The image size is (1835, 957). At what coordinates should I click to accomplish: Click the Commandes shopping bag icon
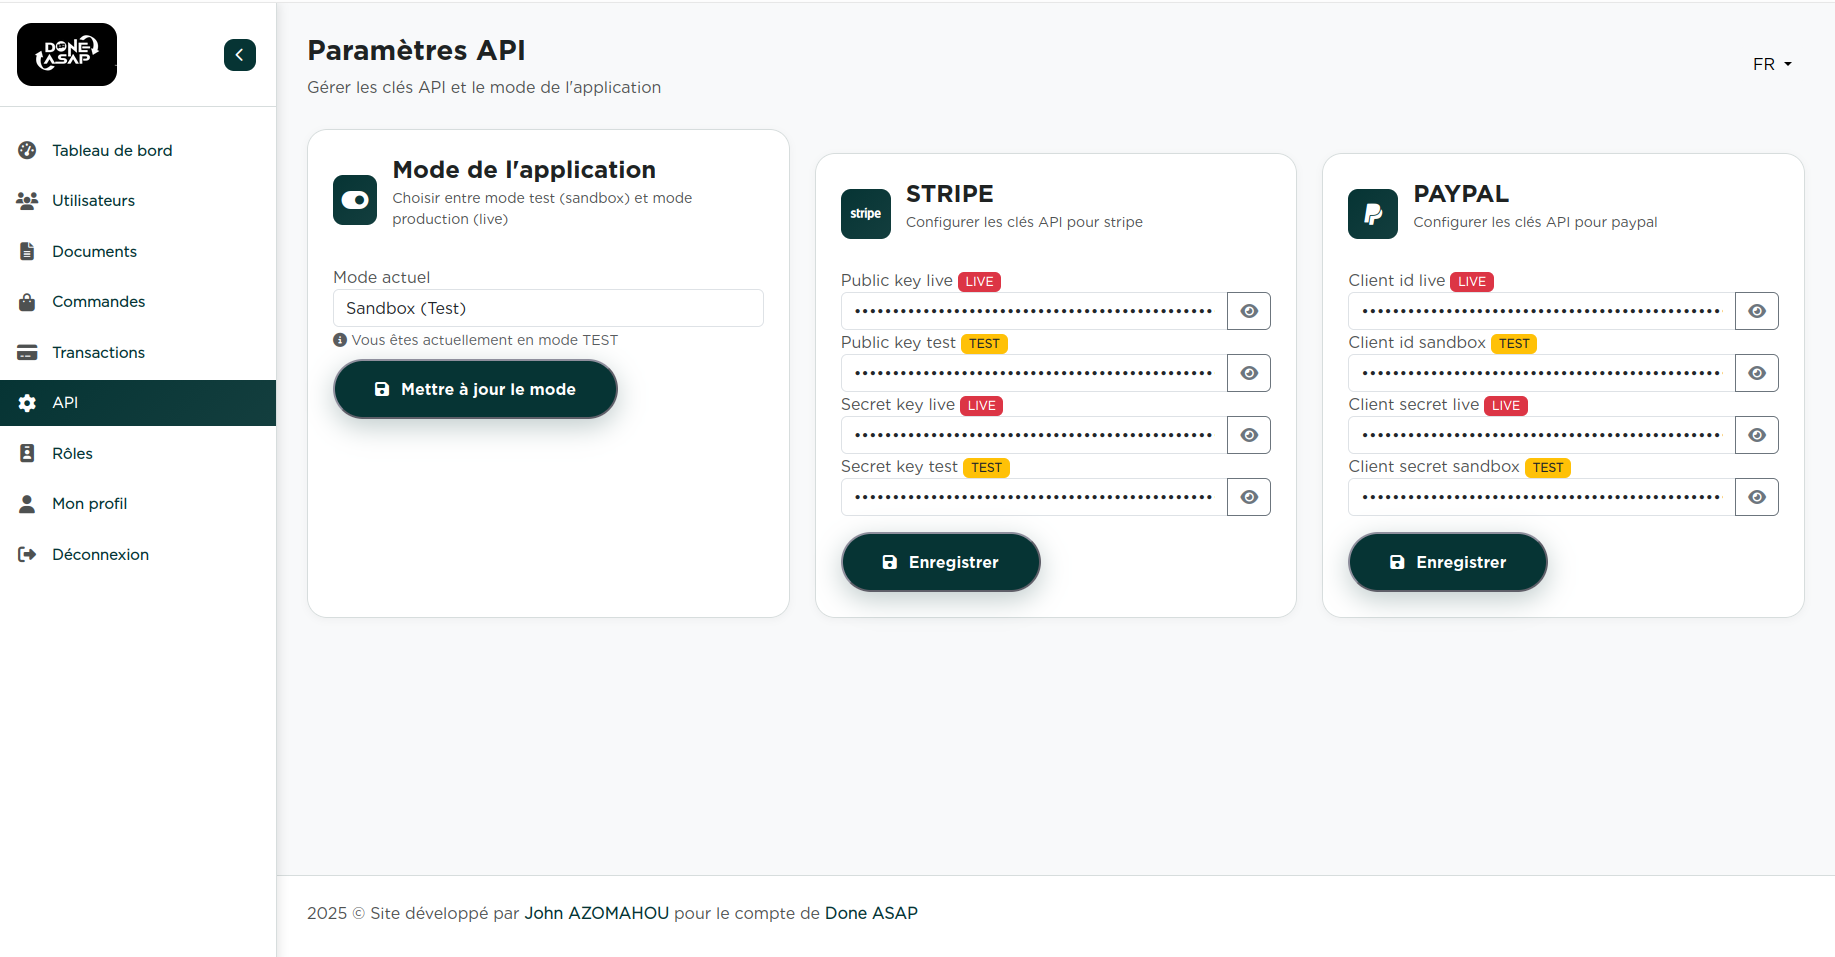point(27,302)
